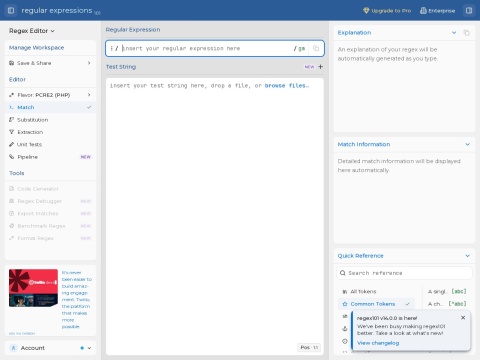Click View changelog link
The image size is (480, 360).
coord(378,343)
